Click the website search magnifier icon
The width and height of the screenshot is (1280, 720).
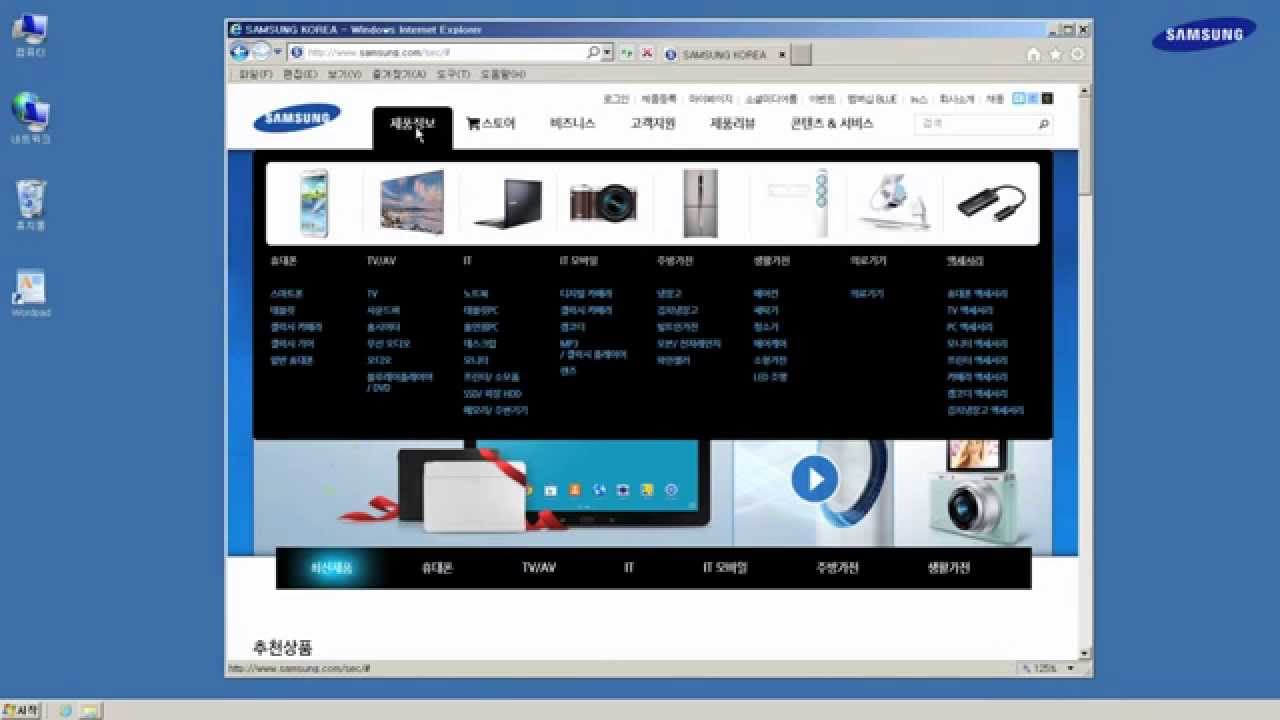pos(1044,124)
